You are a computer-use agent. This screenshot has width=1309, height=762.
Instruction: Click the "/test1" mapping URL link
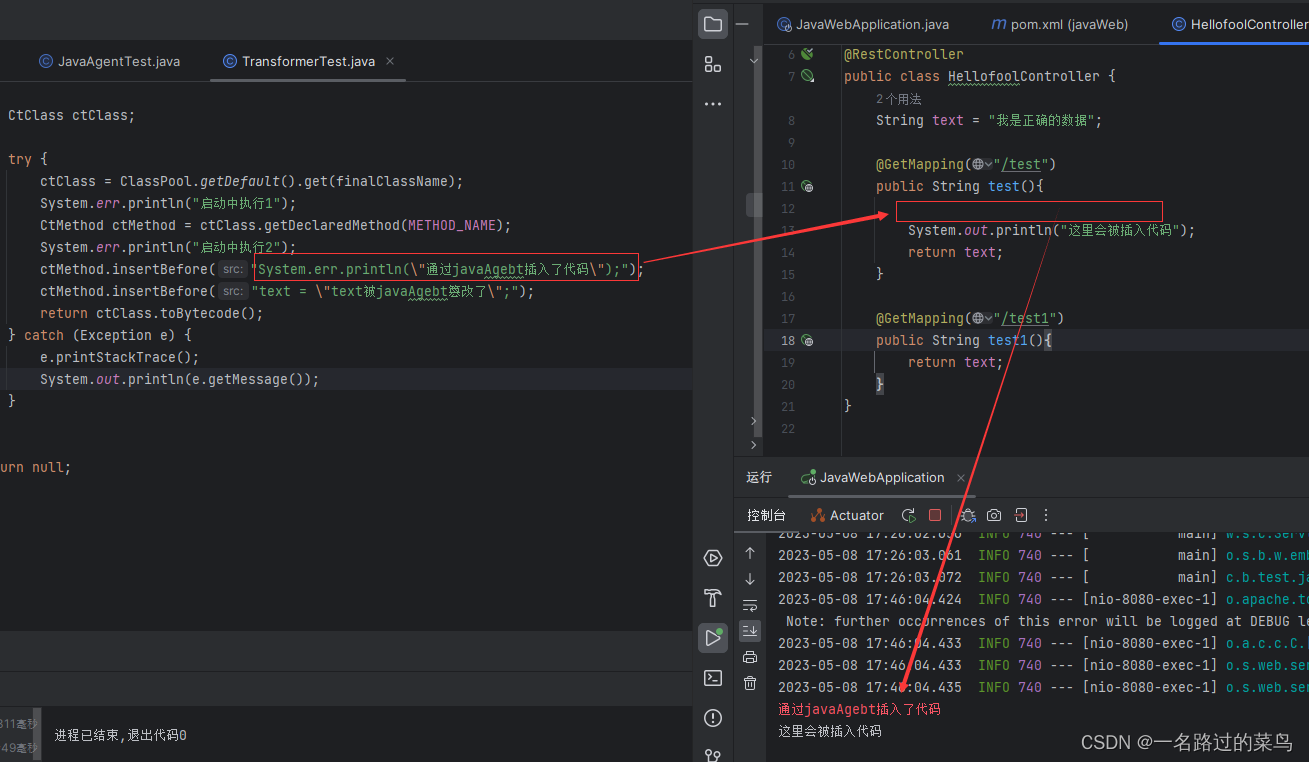pos(1025,318)
